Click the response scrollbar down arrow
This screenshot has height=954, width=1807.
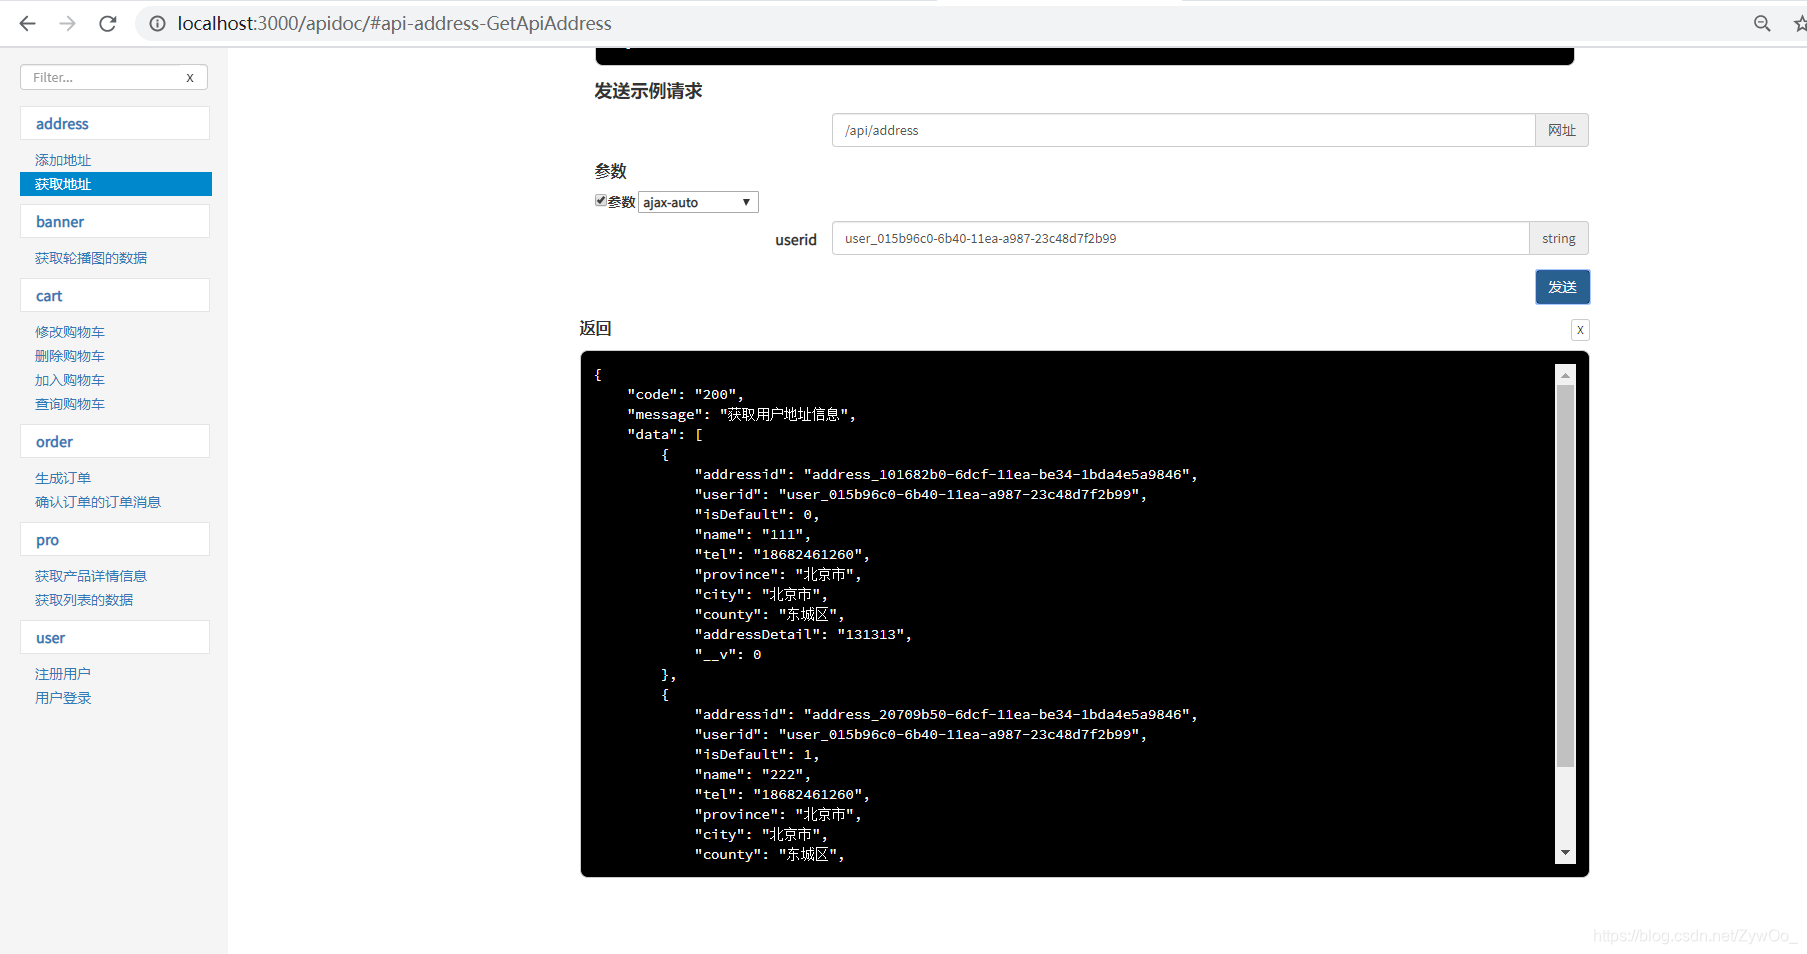coord(1566,853)
